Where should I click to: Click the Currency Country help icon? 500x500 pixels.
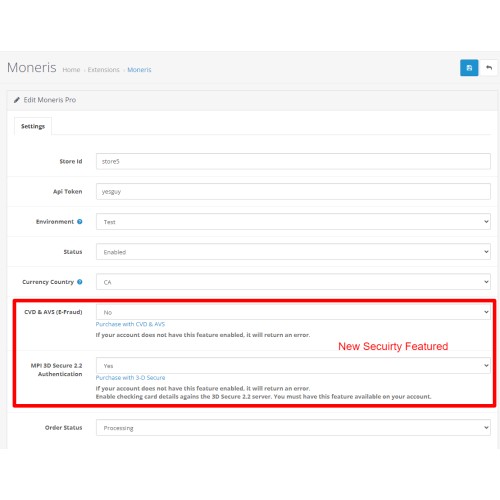pyautogui.click(x=80, y=282)
